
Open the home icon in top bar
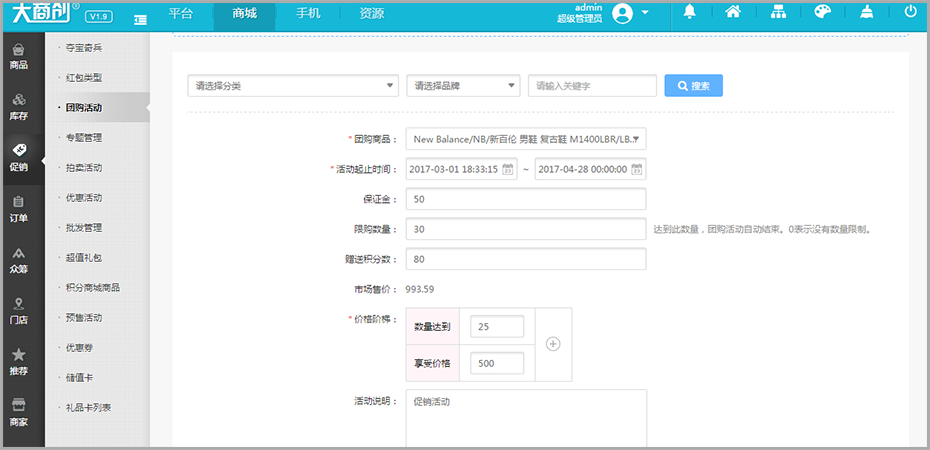click(733, 12)
